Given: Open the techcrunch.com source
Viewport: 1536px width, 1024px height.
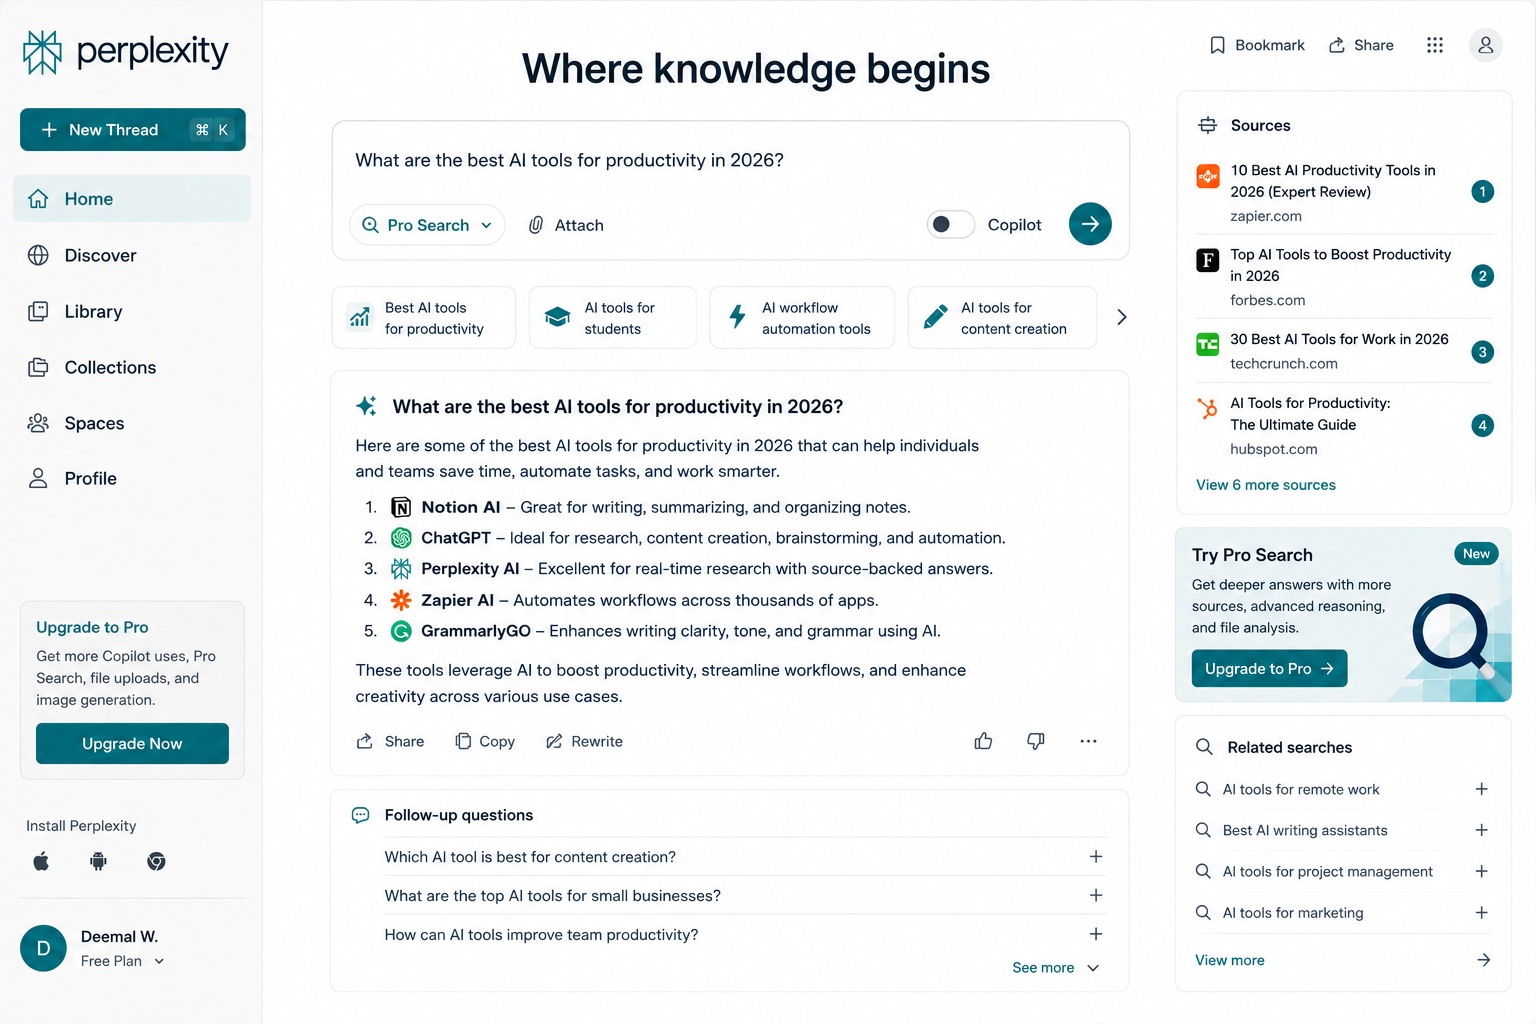Looking at the screenshot, I should click(1345, 351).
